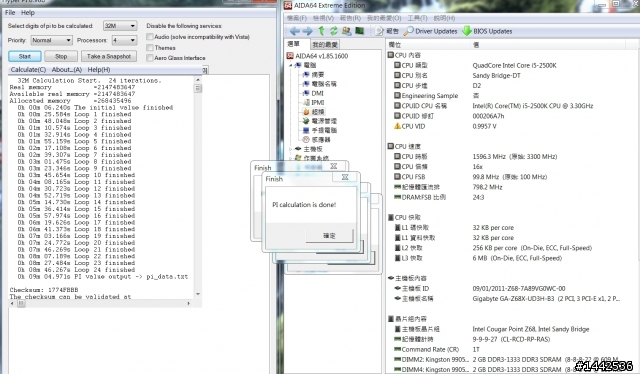Open AIDA64 我的最愛(O) menu
This screenshot has height=374, width=640.
(384, 18)
